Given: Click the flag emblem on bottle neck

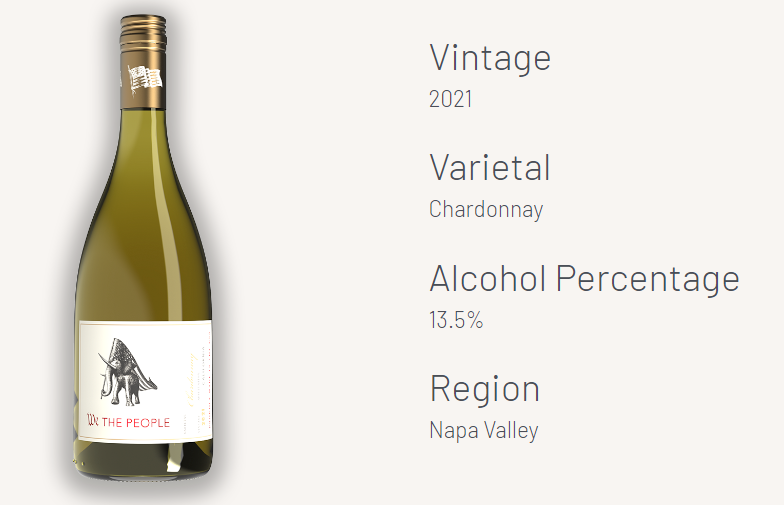Looking at the screenshot, I should point(145,79).
